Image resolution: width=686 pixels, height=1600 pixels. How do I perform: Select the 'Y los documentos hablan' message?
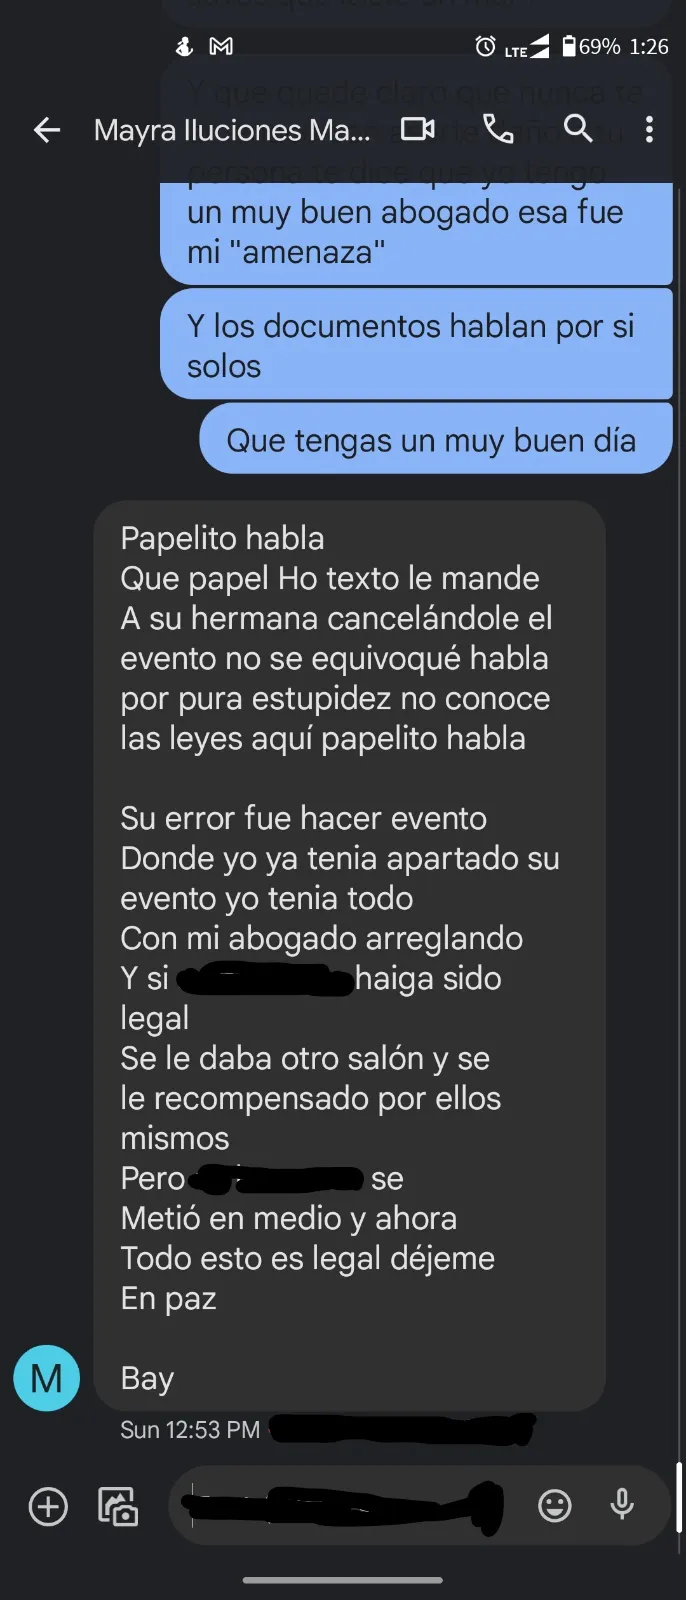tap(416, 345)
